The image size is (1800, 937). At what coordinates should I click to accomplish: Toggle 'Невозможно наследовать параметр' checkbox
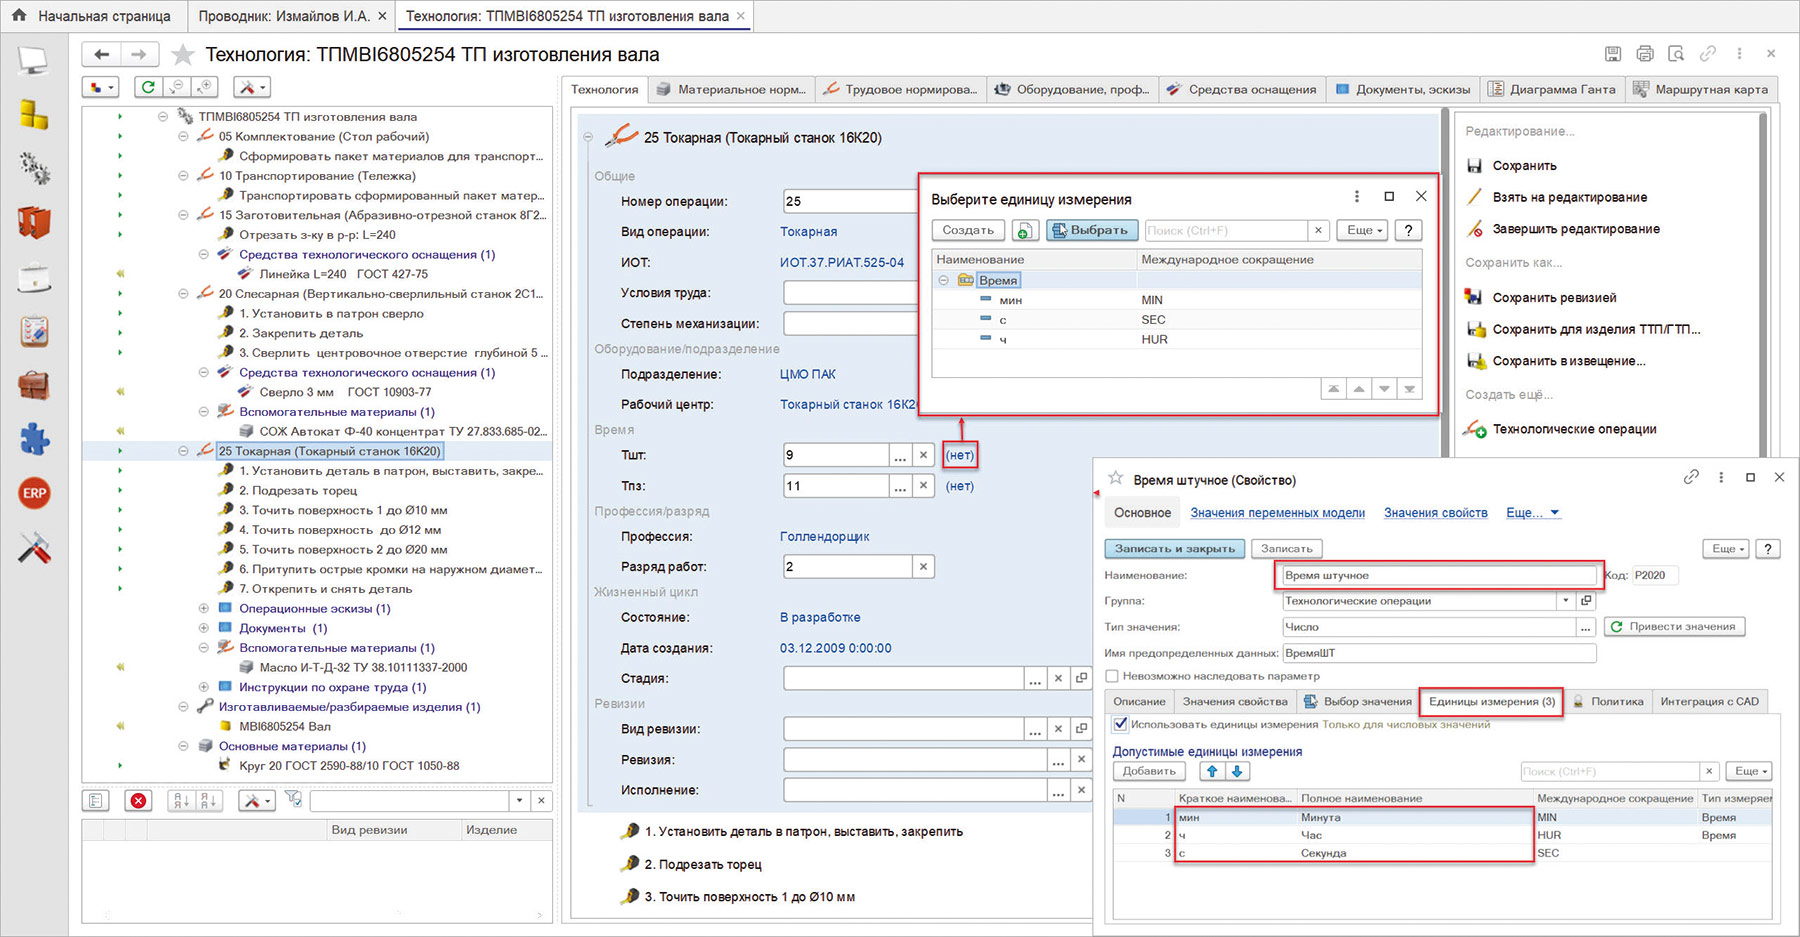coord(1111,676)
